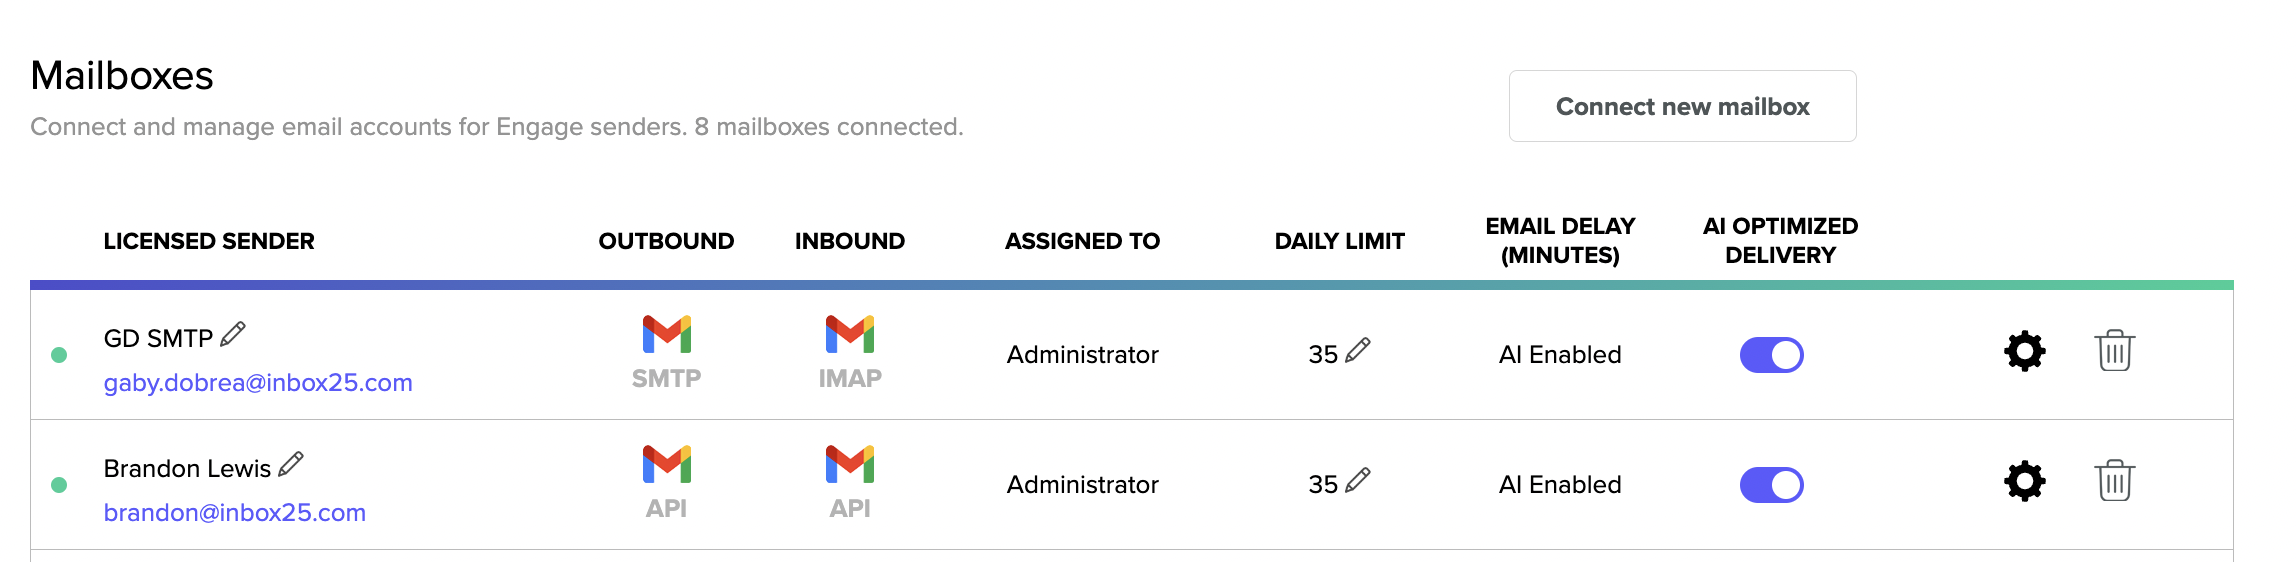Delete the Brandon Lewis mailbox
Viewport: 2296px width, 562px height.
click(2115, 481)
